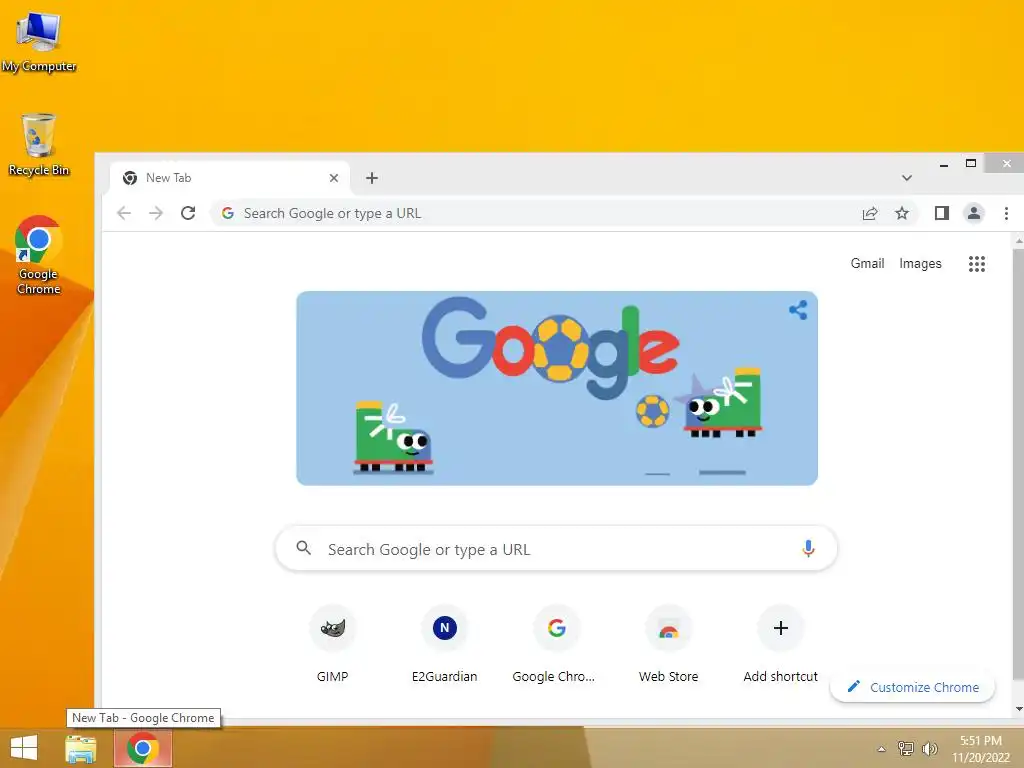Click Customize Chrome button
The height and width of the screenshot is (768, 1024).
click(x=912, y=687)
